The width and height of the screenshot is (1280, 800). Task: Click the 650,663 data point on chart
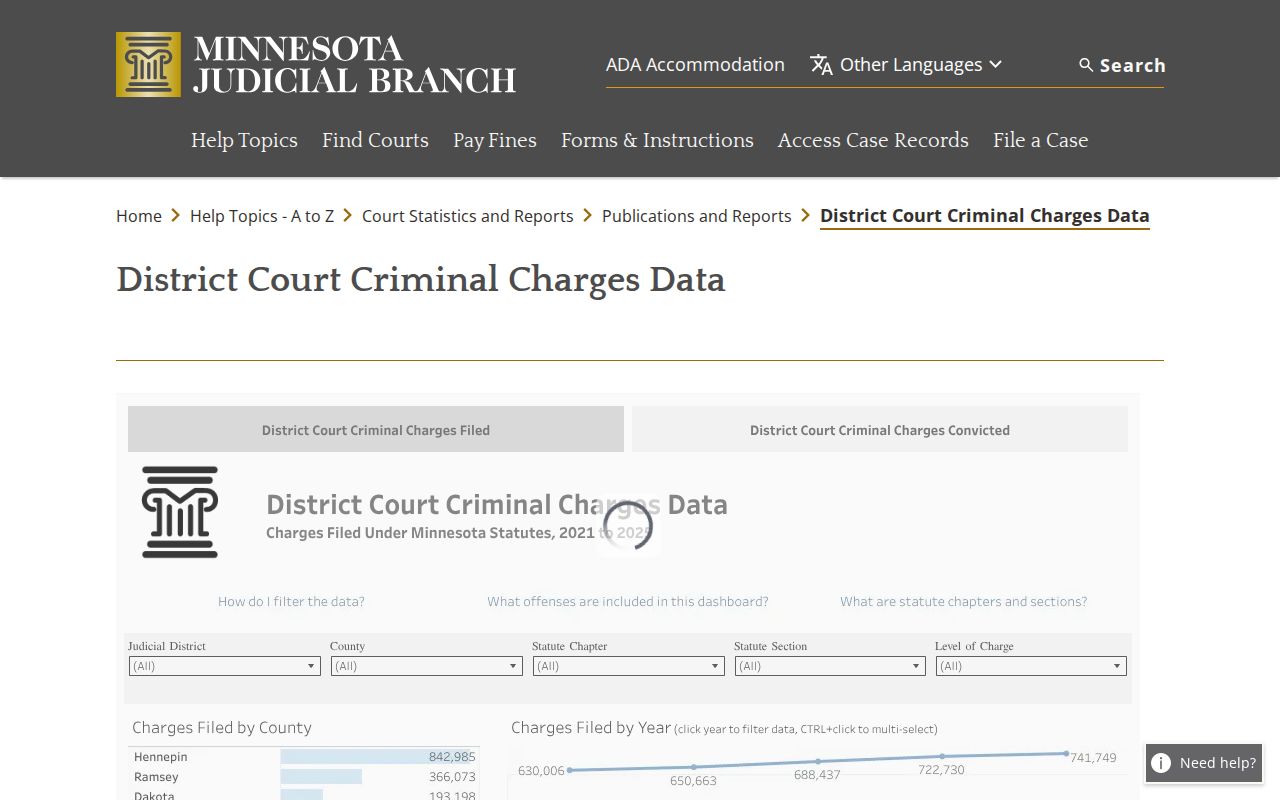point(694,767)
